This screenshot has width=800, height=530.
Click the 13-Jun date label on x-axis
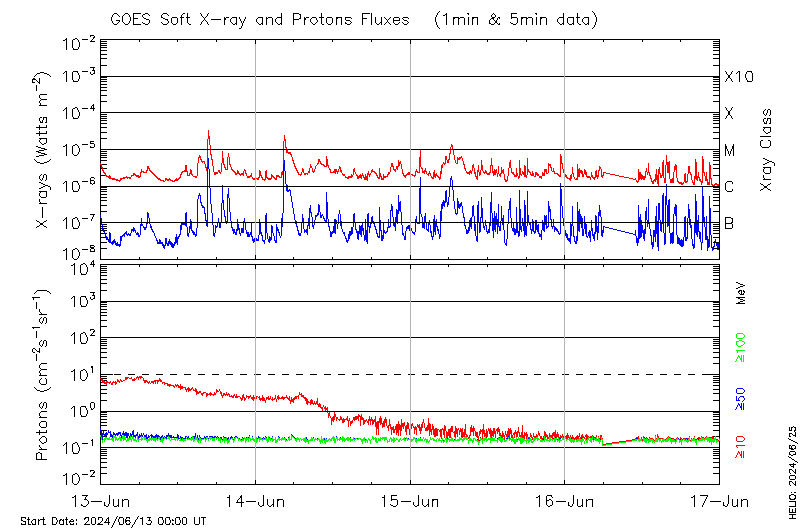point(101,500)
